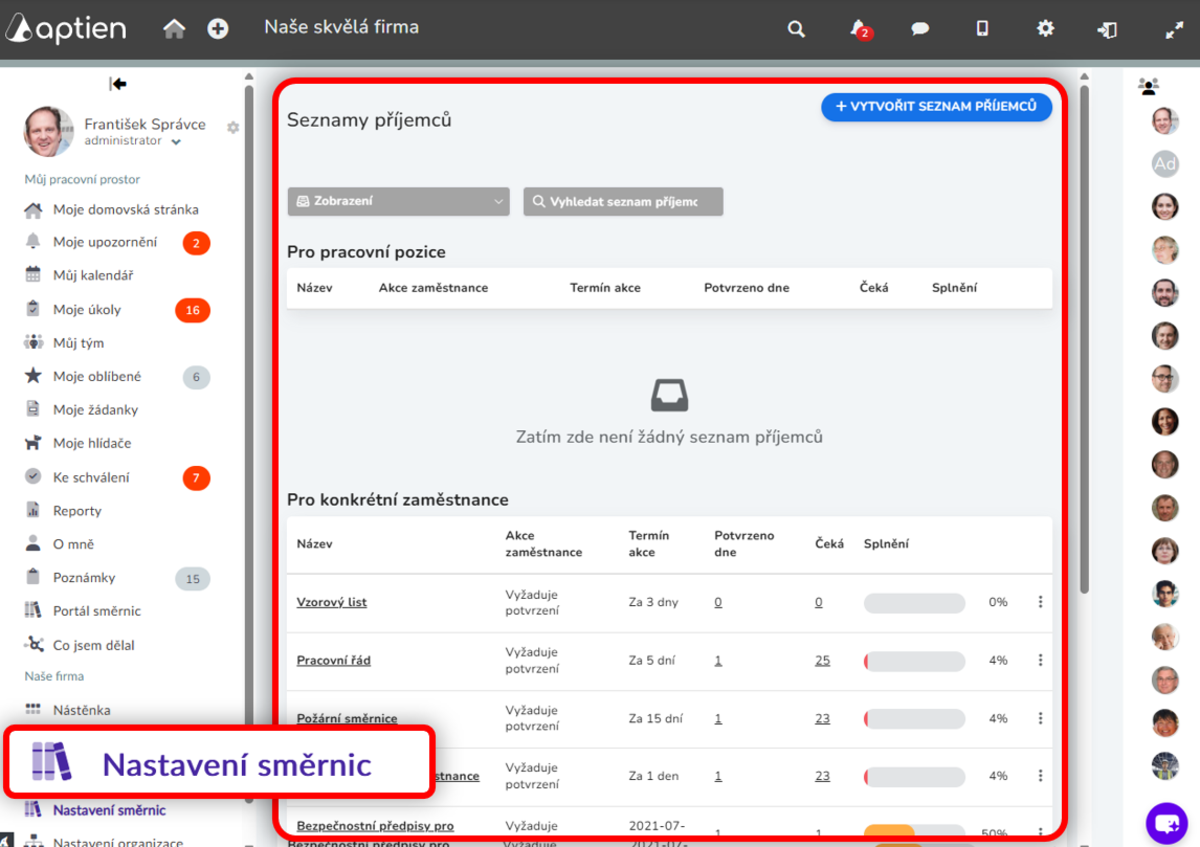
Task: Open the settings gear icon
Action: point(1045,29)
